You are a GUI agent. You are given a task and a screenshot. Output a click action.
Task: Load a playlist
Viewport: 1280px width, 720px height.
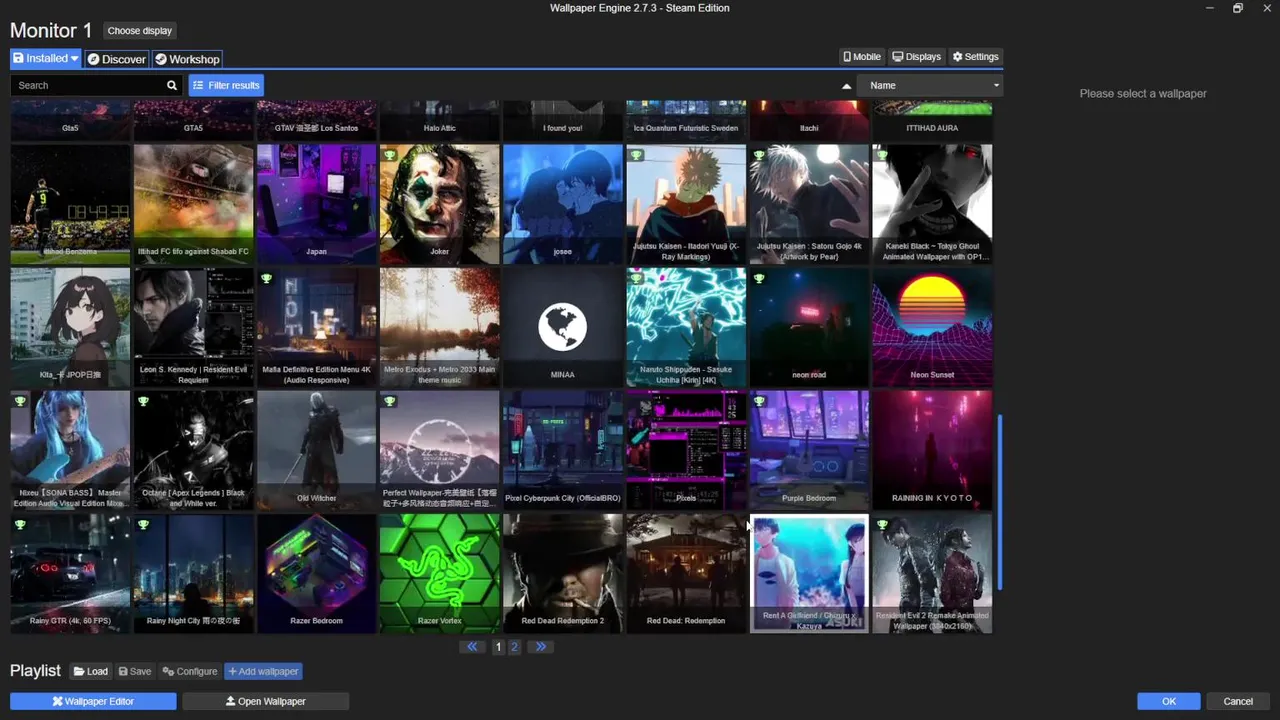click(x=91, y=672)
